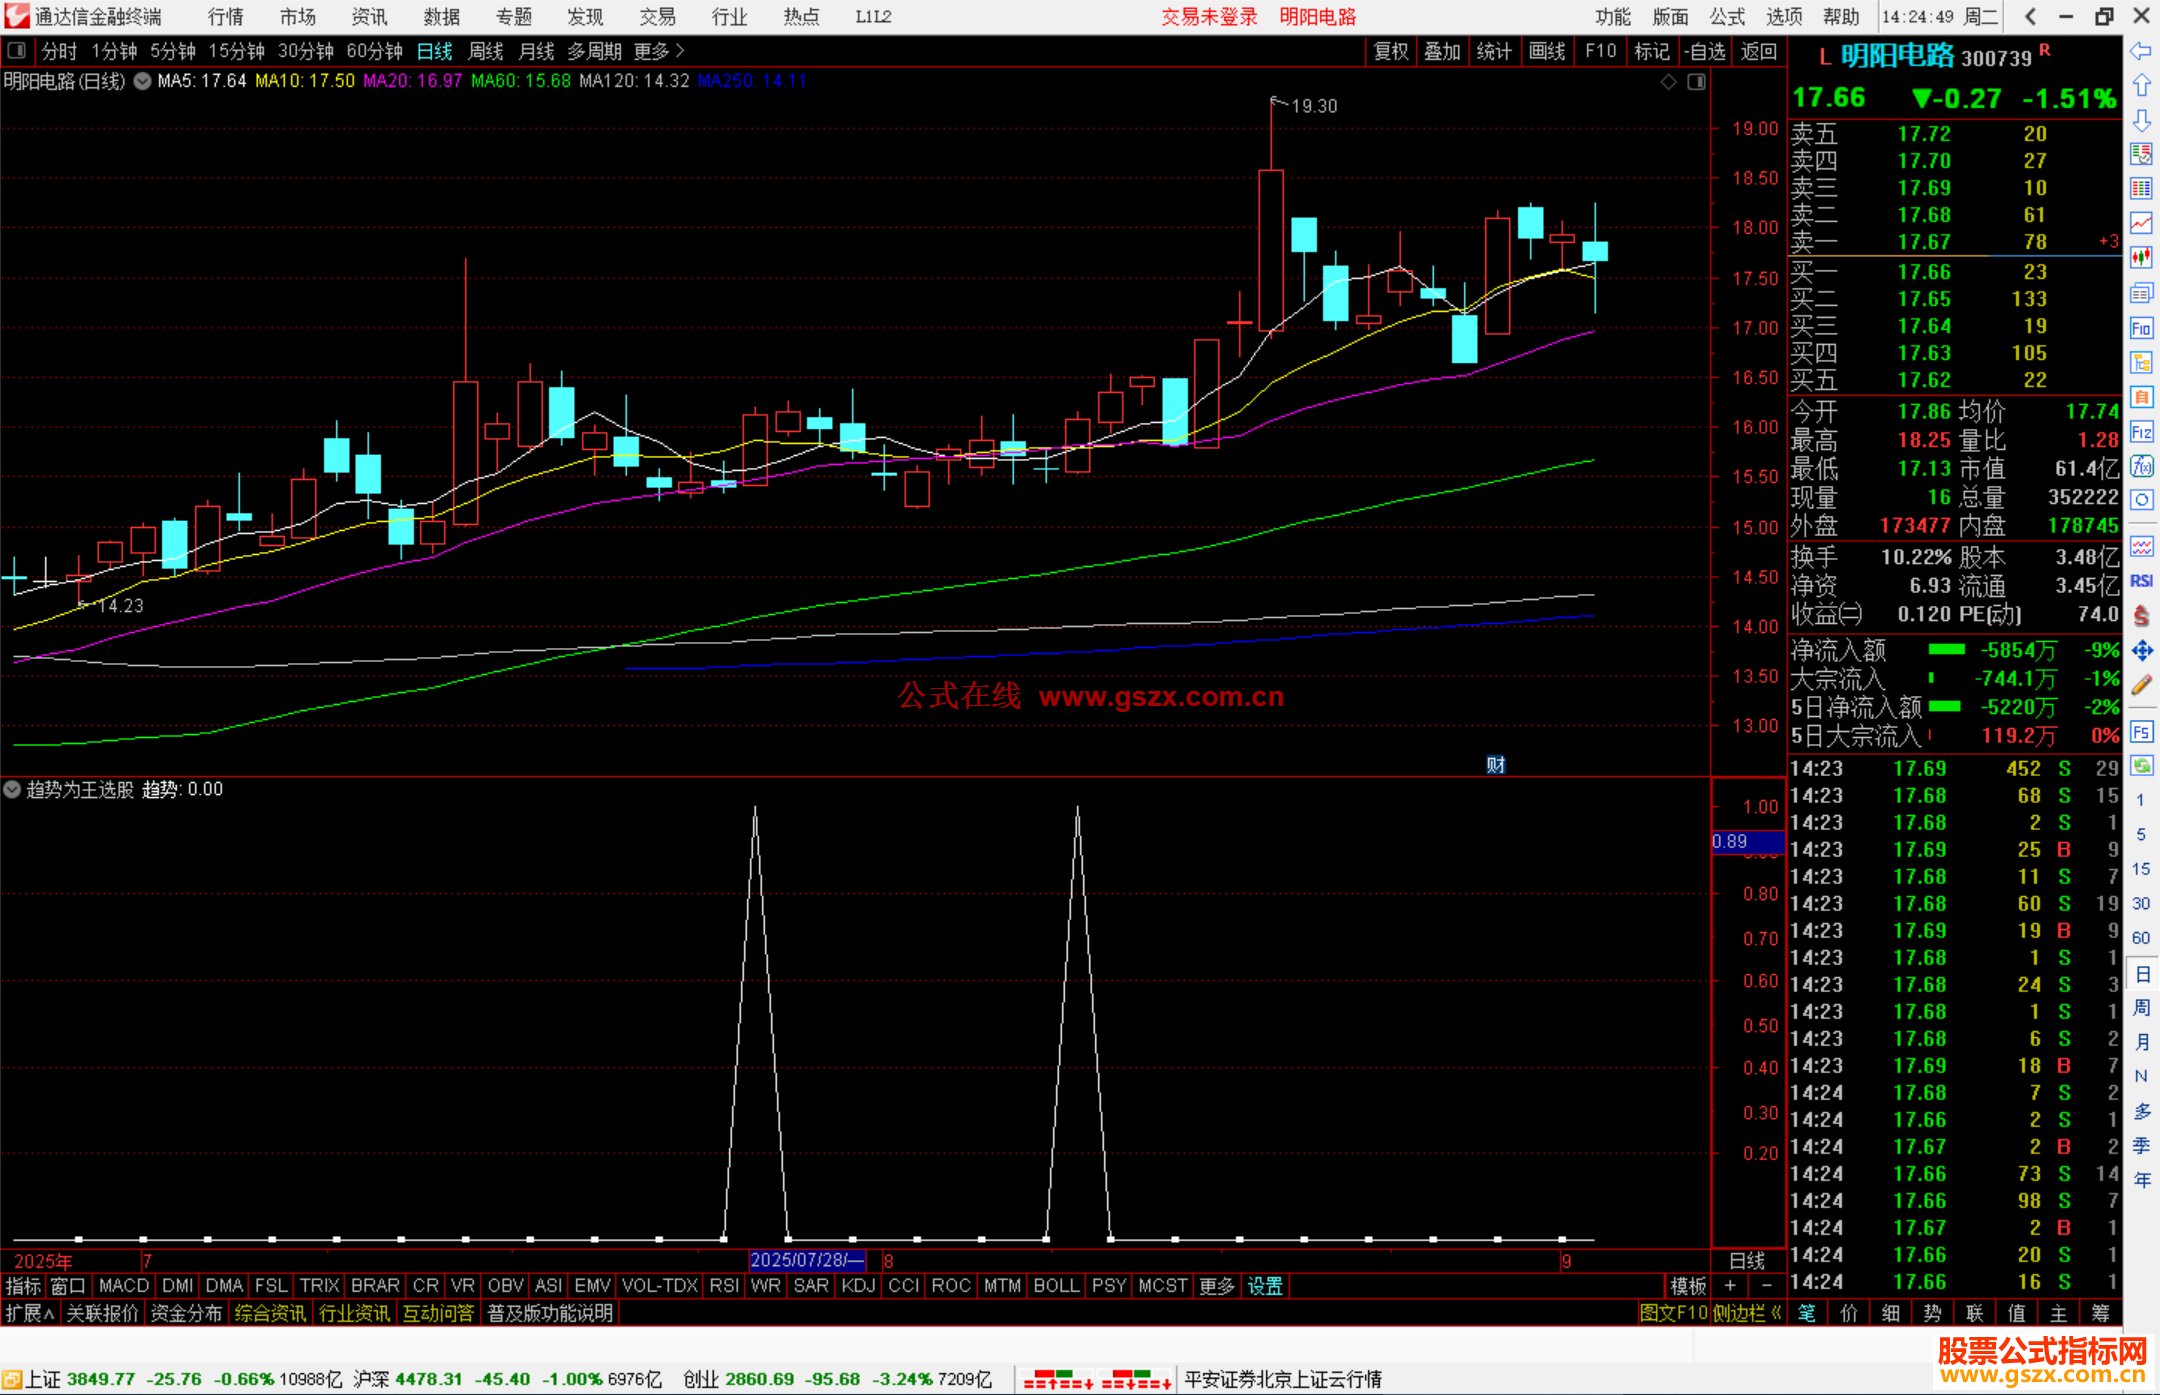Click the FS sidebar icon

(2141, 732)
